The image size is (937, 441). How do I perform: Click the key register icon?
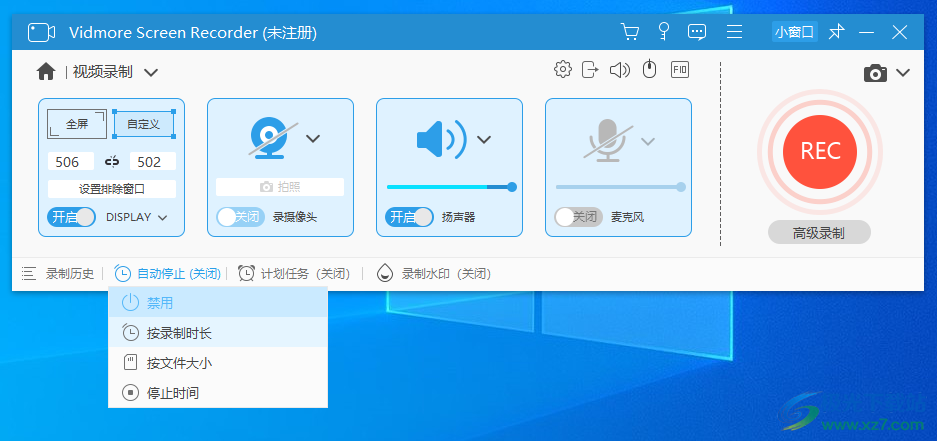(x=663, y=32)
